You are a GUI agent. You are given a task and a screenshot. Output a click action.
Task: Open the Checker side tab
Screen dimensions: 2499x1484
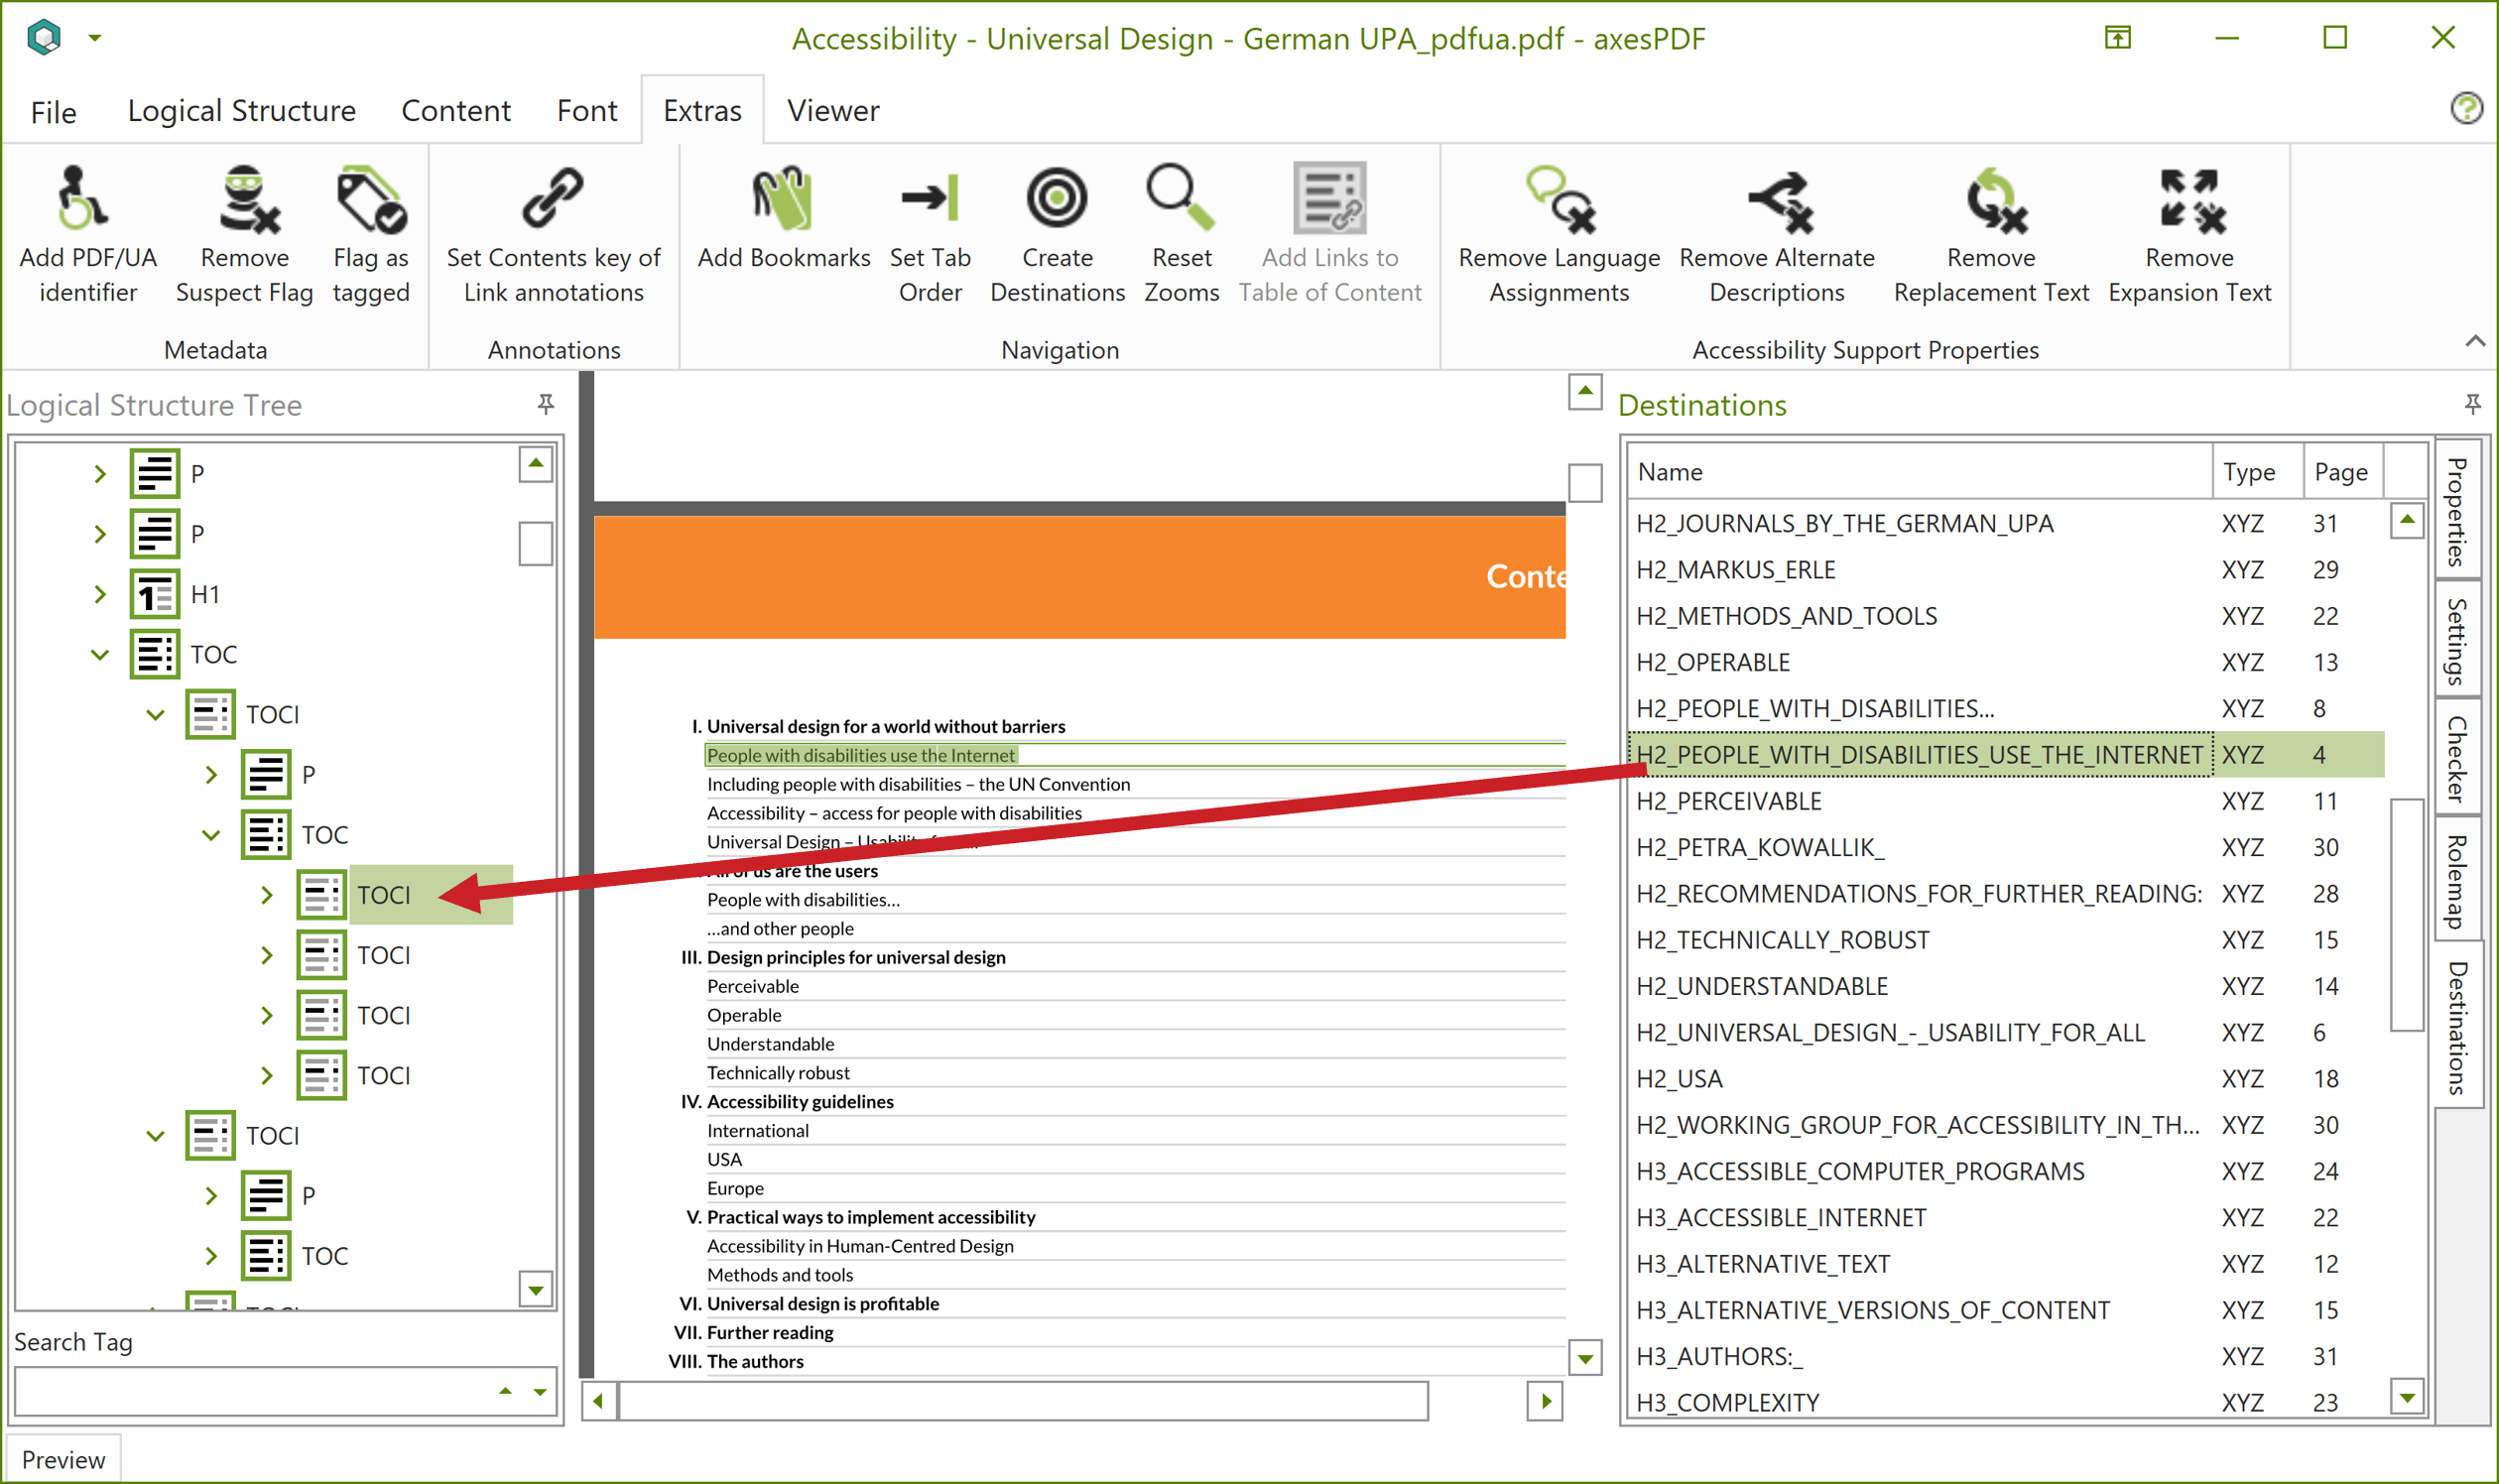(2457, 759)
